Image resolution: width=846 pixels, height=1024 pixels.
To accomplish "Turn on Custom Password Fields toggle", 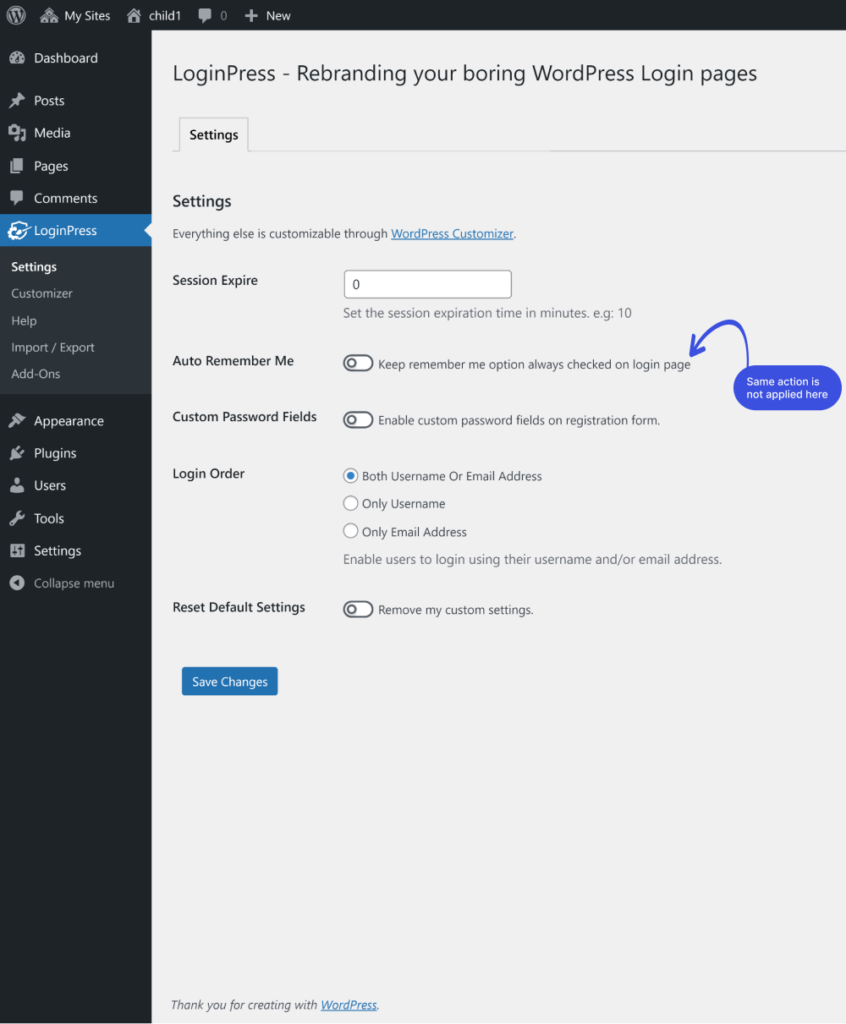I will [358, 419].
